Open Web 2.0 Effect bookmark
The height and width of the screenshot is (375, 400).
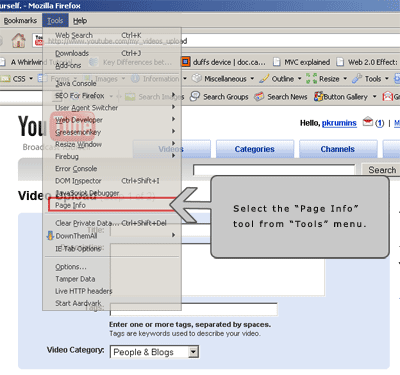pyautogui.click(x=367, y=62)
